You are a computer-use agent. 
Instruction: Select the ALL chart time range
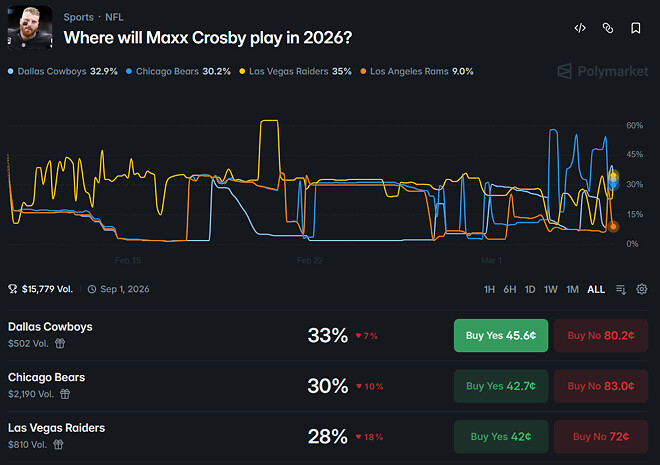point(596,289)
